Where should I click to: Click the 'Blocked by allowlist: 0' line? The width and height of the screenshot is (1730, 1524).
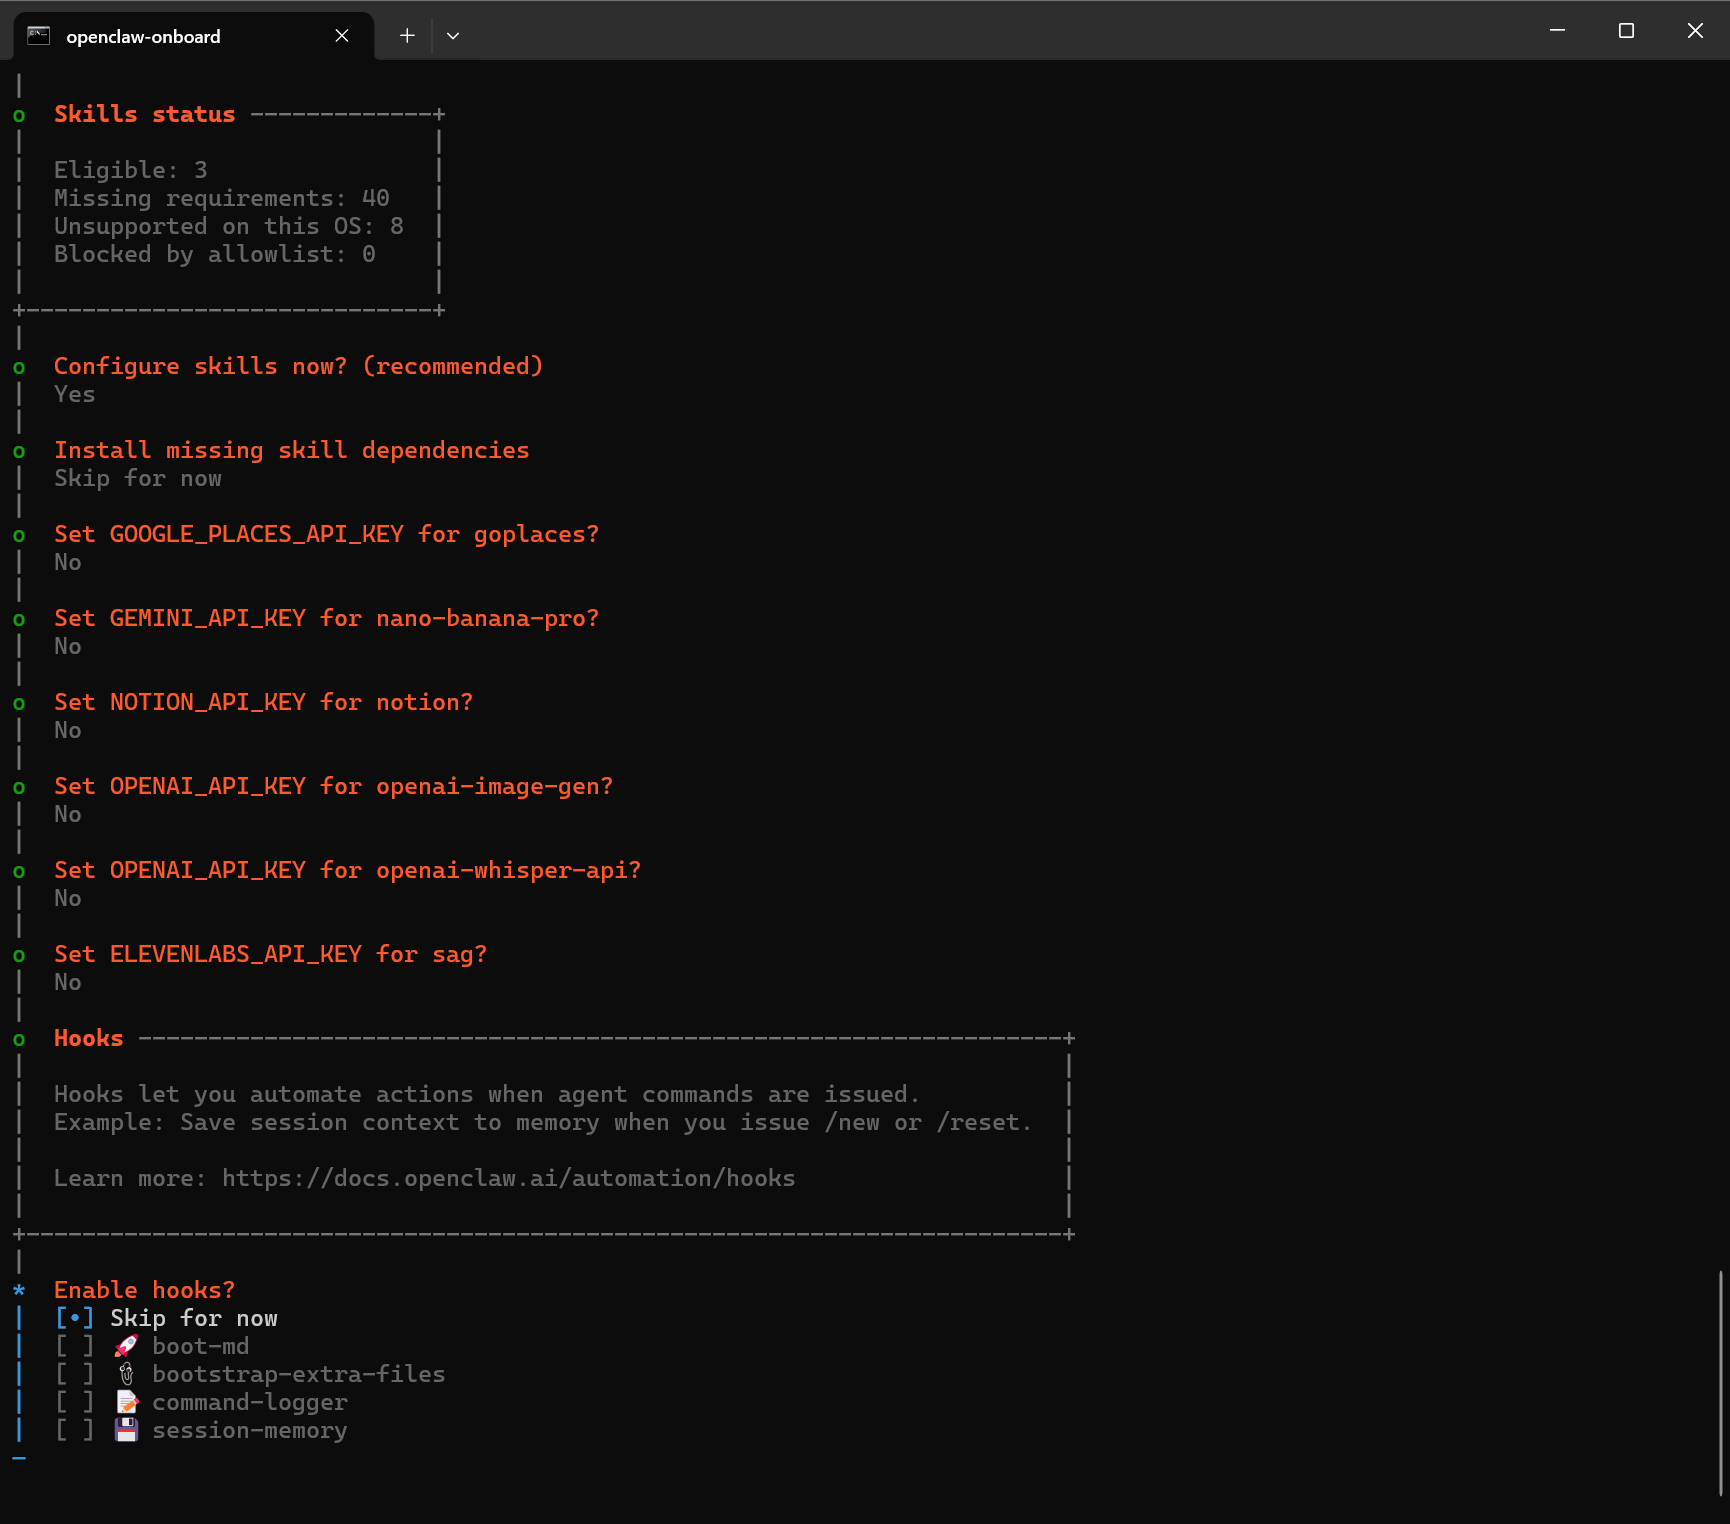tap(215, 254)
